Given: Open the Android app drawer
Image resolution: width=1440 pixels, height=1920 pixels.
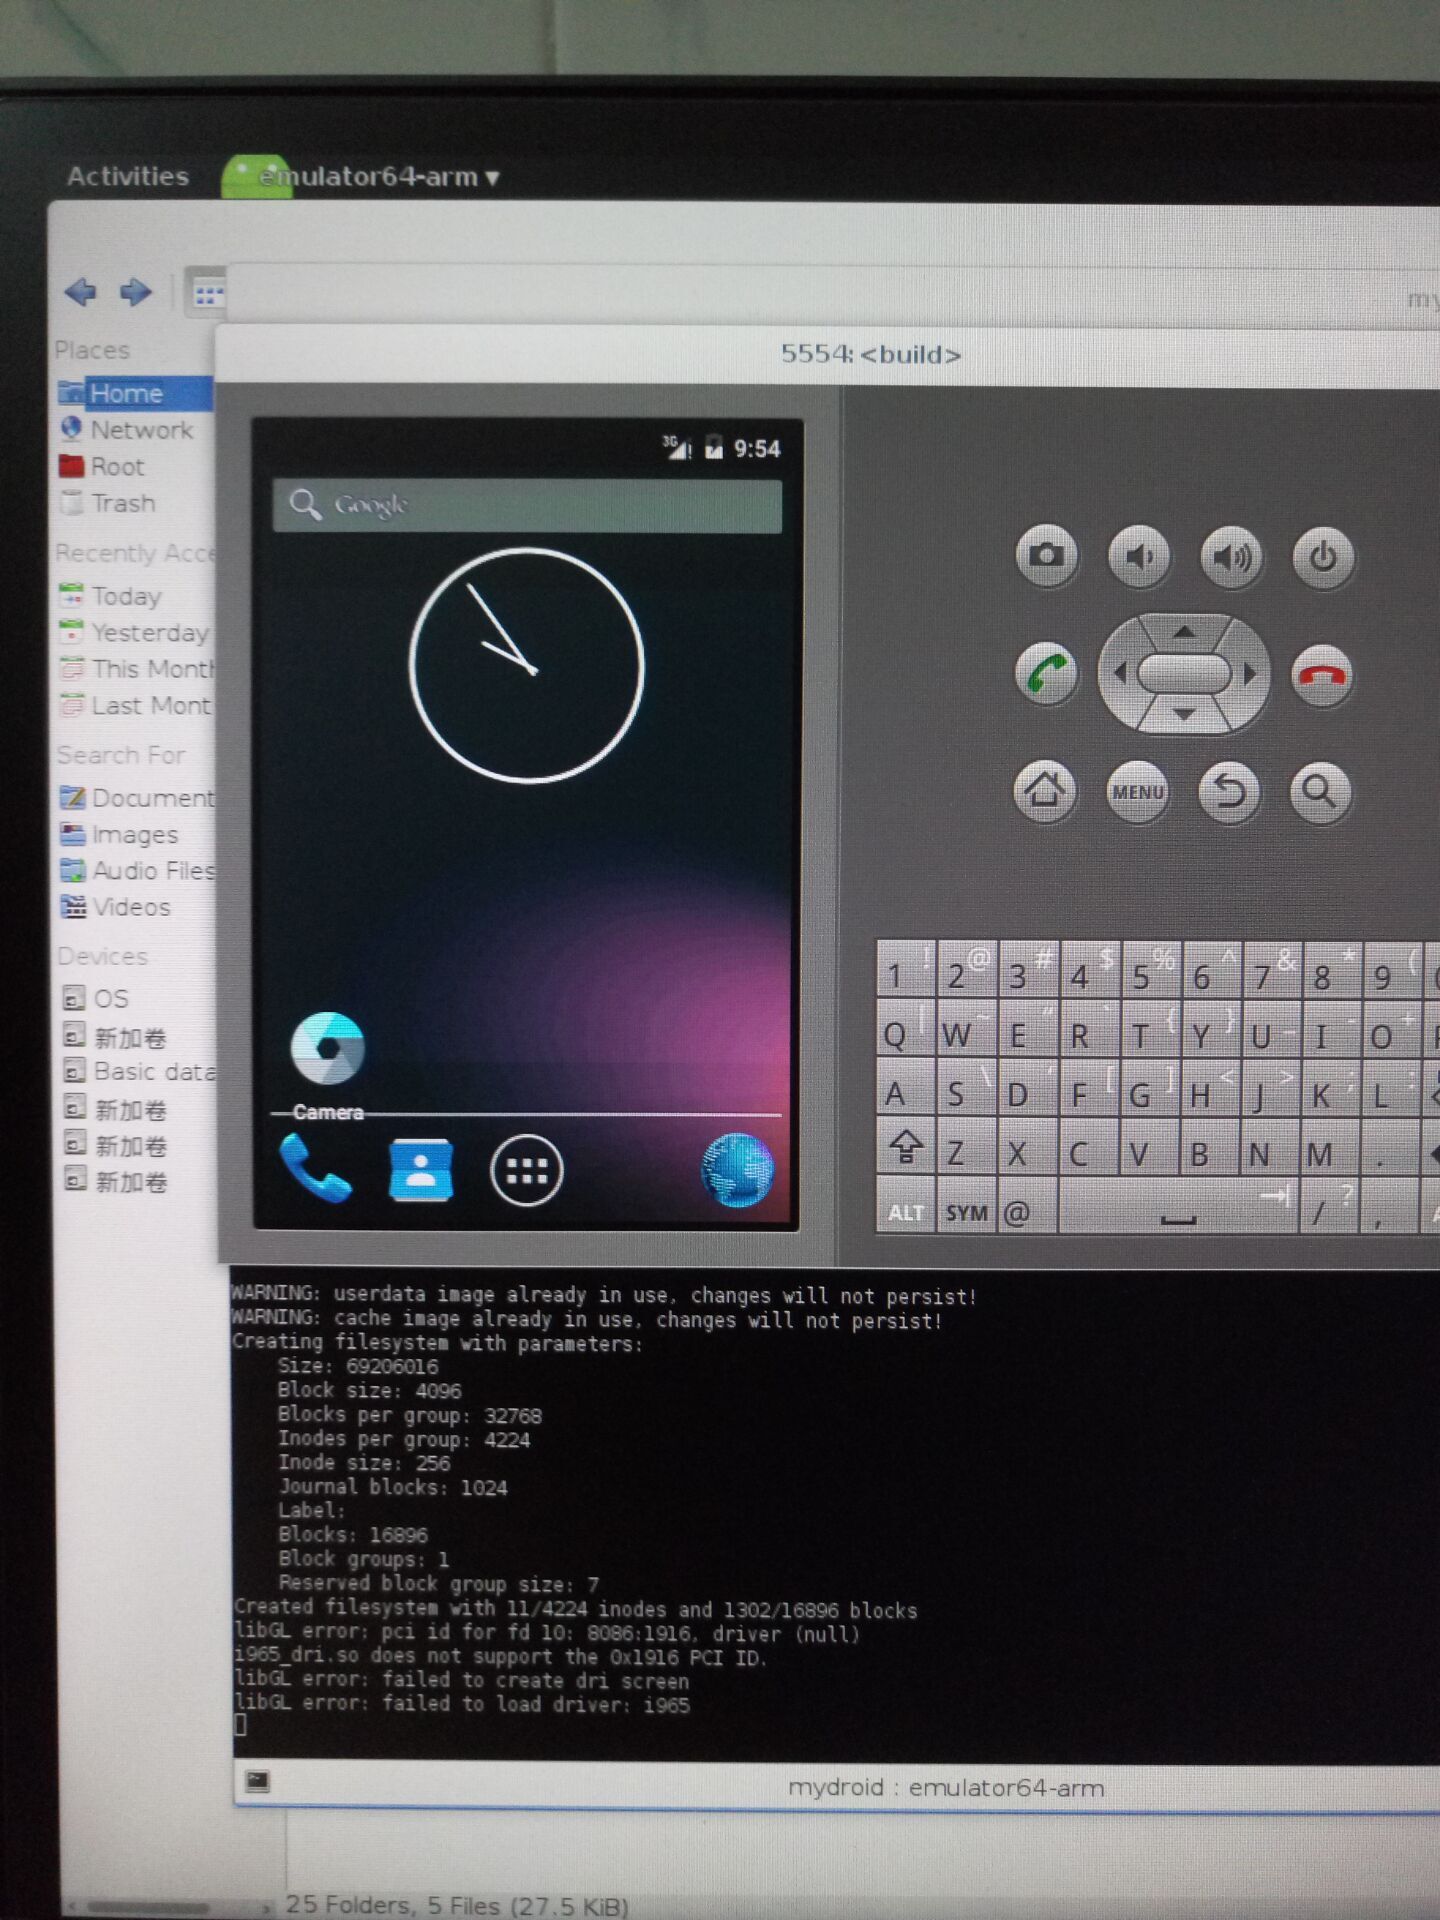Looking at the screenshot, I should coord(527,1171).
